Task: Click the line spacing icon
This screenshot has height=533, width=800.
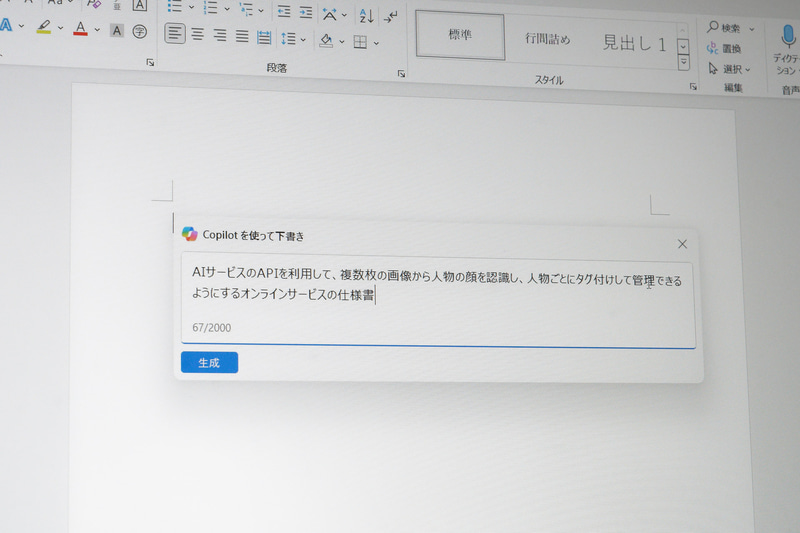Action: point(288,38)
